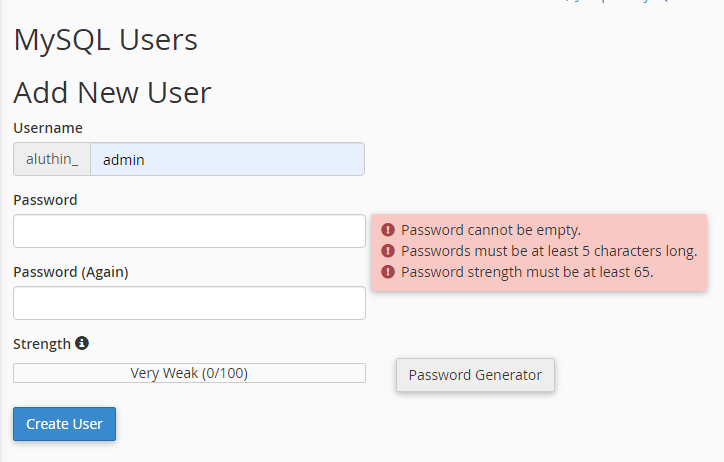This screenshot has height=462, width=724.
Task: Click the "aluthin_" username prefix box
Action: (x=52, y=159)
